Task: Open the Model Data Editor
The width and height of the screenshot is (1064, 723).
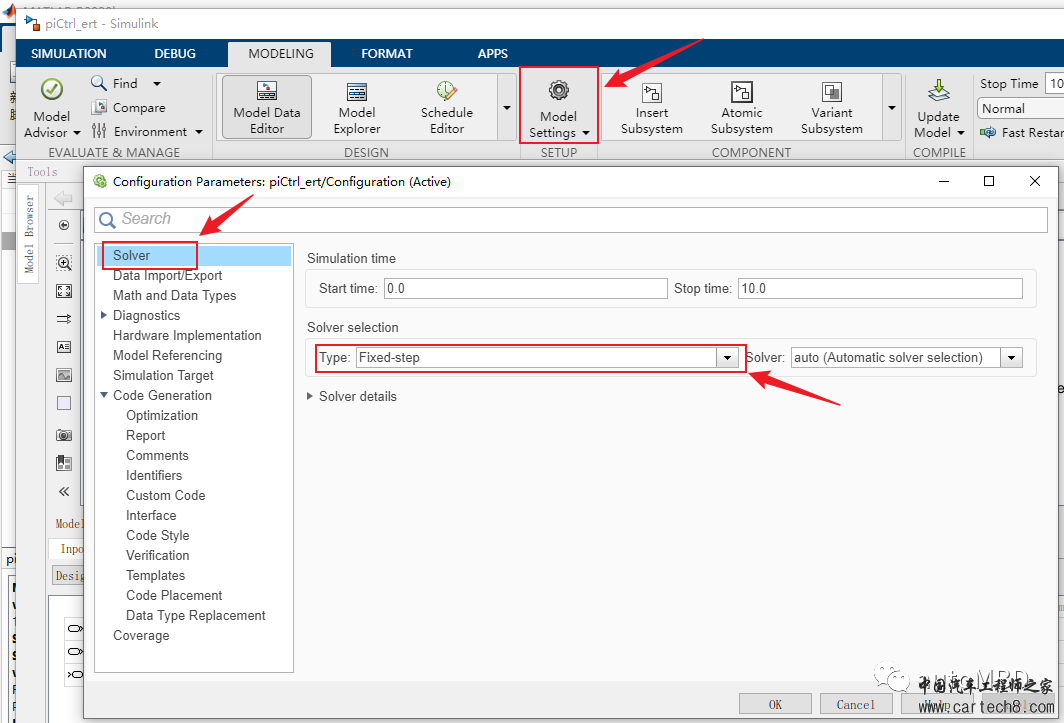Action: pos(267,107)
